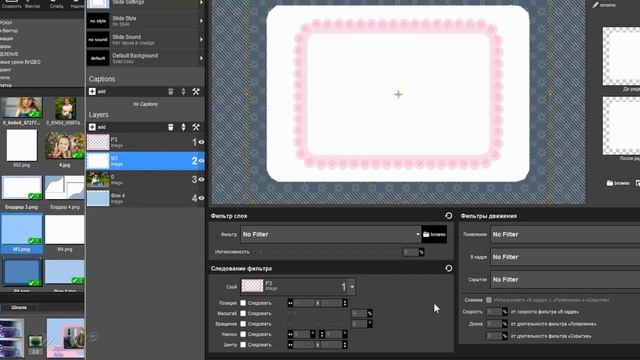Open the Captions tools wrench icon
The width and height of the screenshot is (640, 360).
(196, 91)
